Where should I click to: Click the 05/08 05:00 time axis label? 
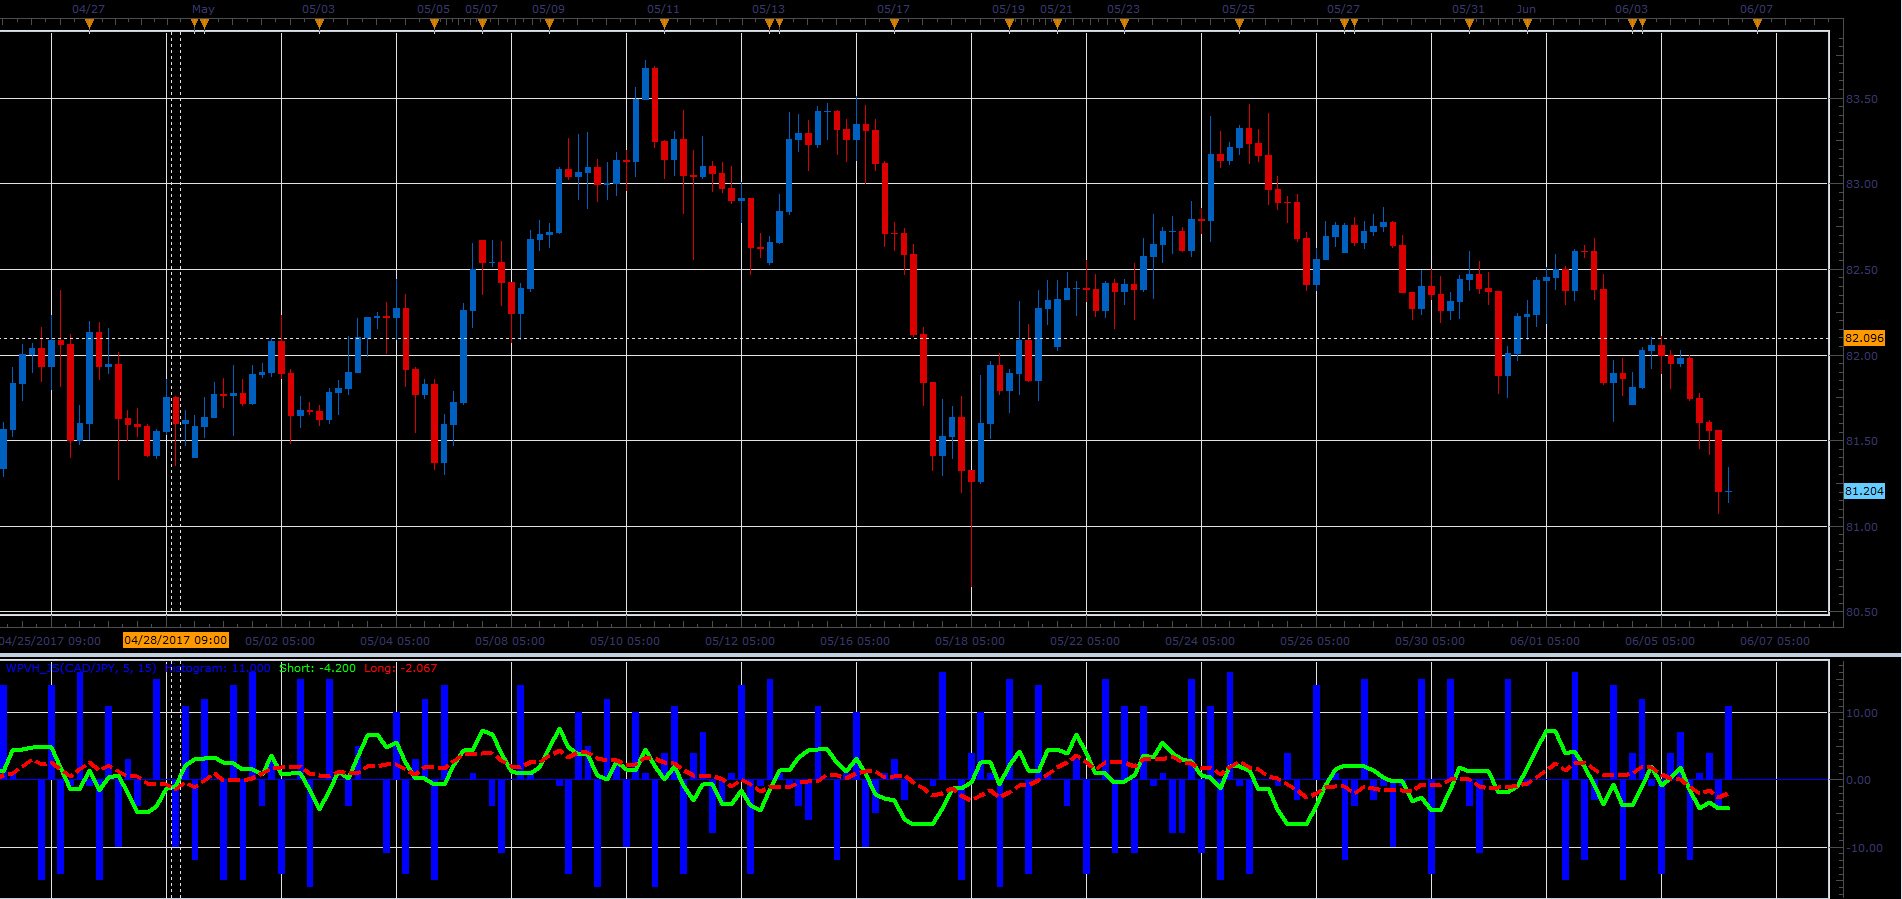click(510, 641)
